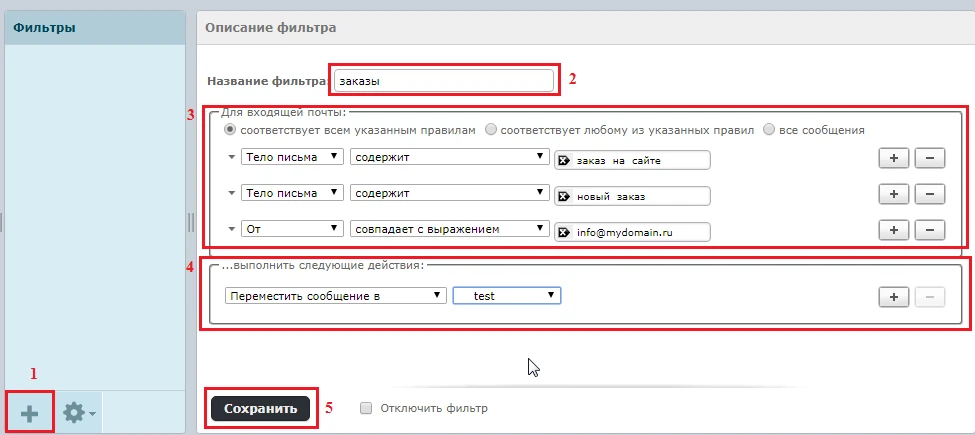Remove the 'заказ на сайте' rule row

[x=929, y=158]
